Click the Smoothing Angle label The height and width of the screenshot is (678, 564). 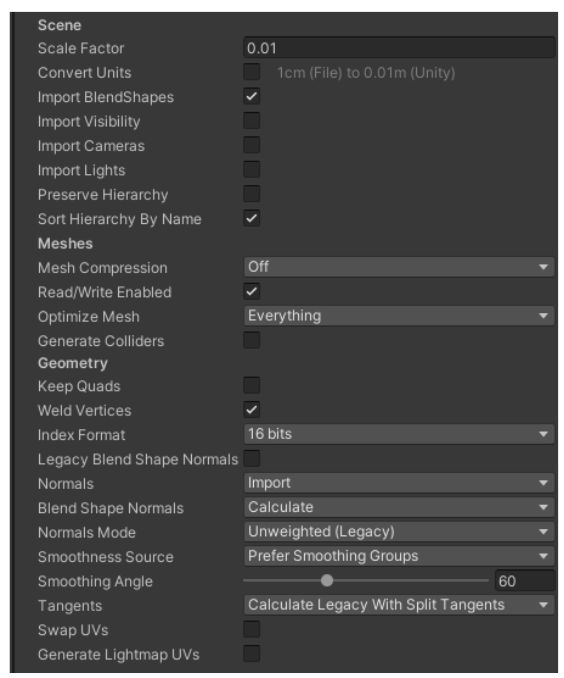[x=95, y=582]
